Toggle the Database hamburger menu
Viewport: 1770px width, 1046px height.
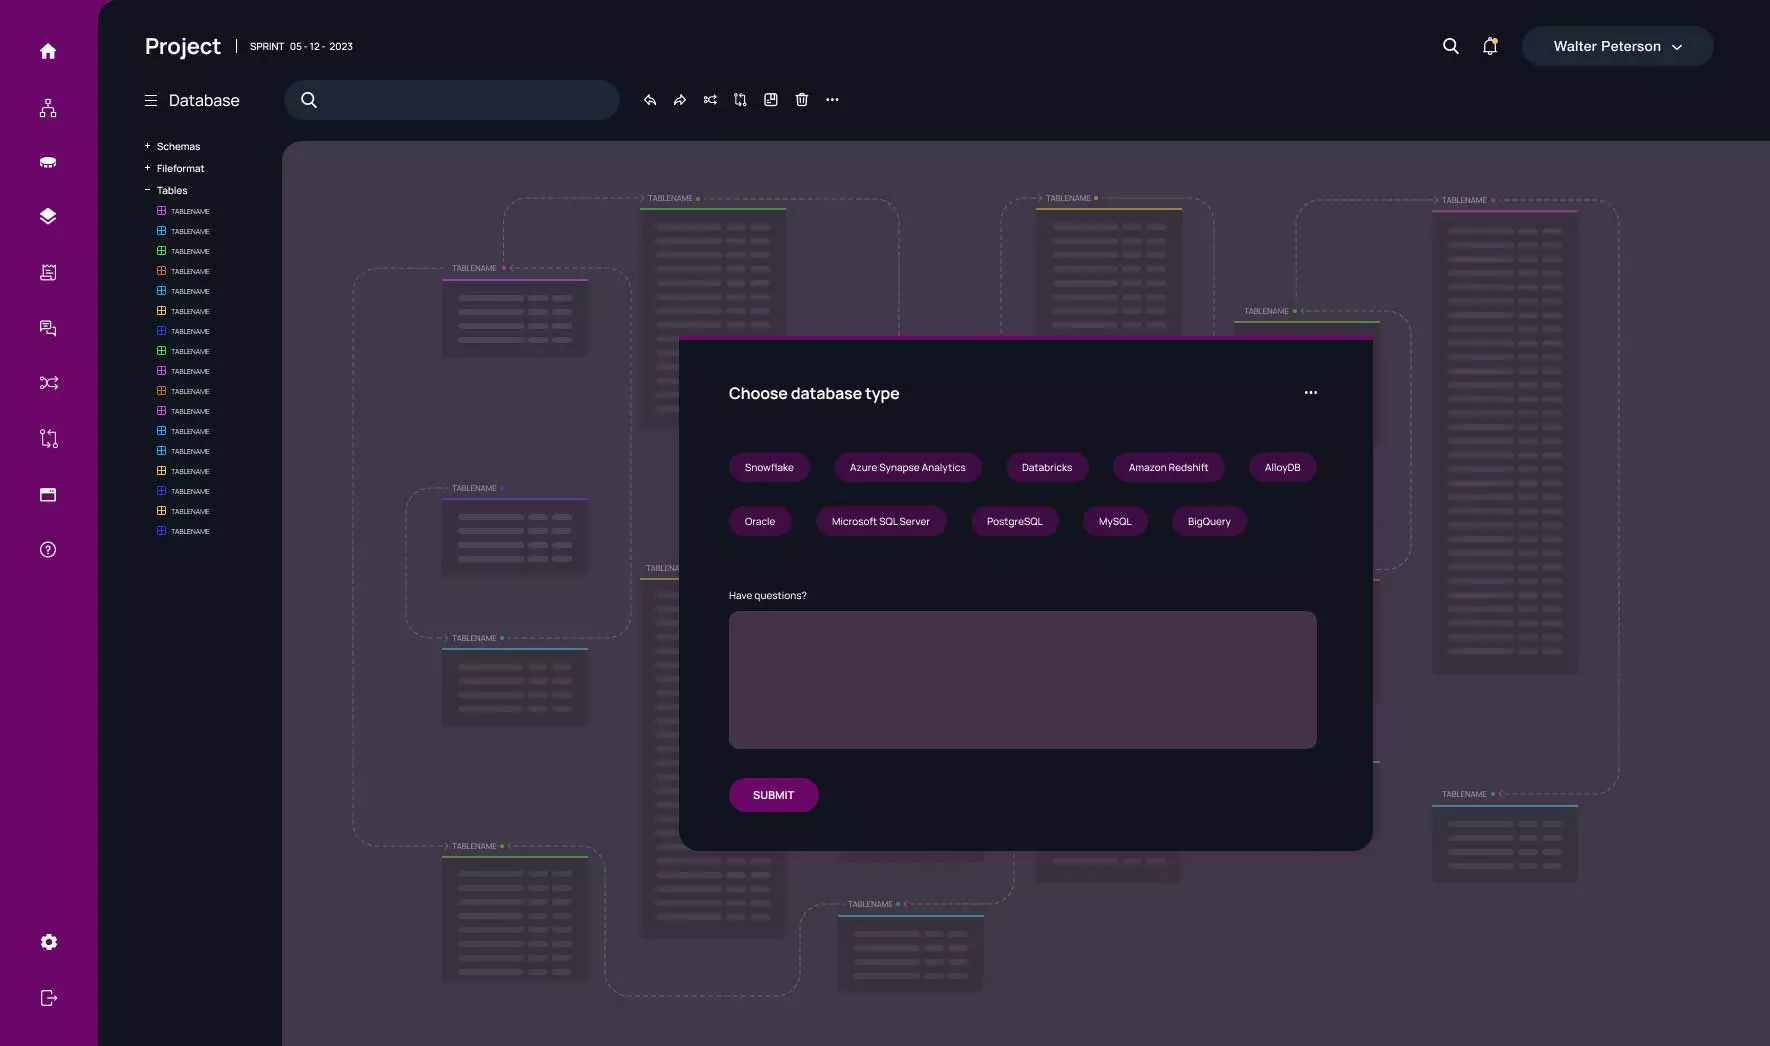tap(151, 100)
